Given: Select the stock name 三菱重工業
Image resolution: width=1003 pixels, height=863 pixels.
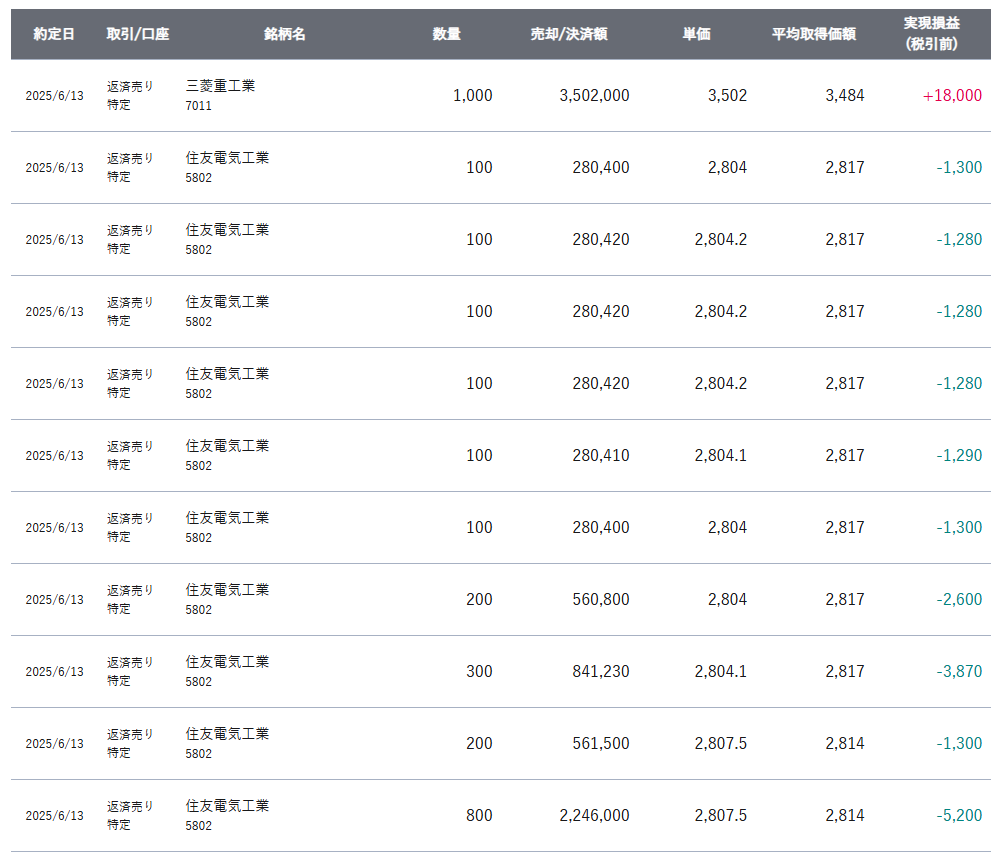Looking at the screenshot, I should click(220, 86).
